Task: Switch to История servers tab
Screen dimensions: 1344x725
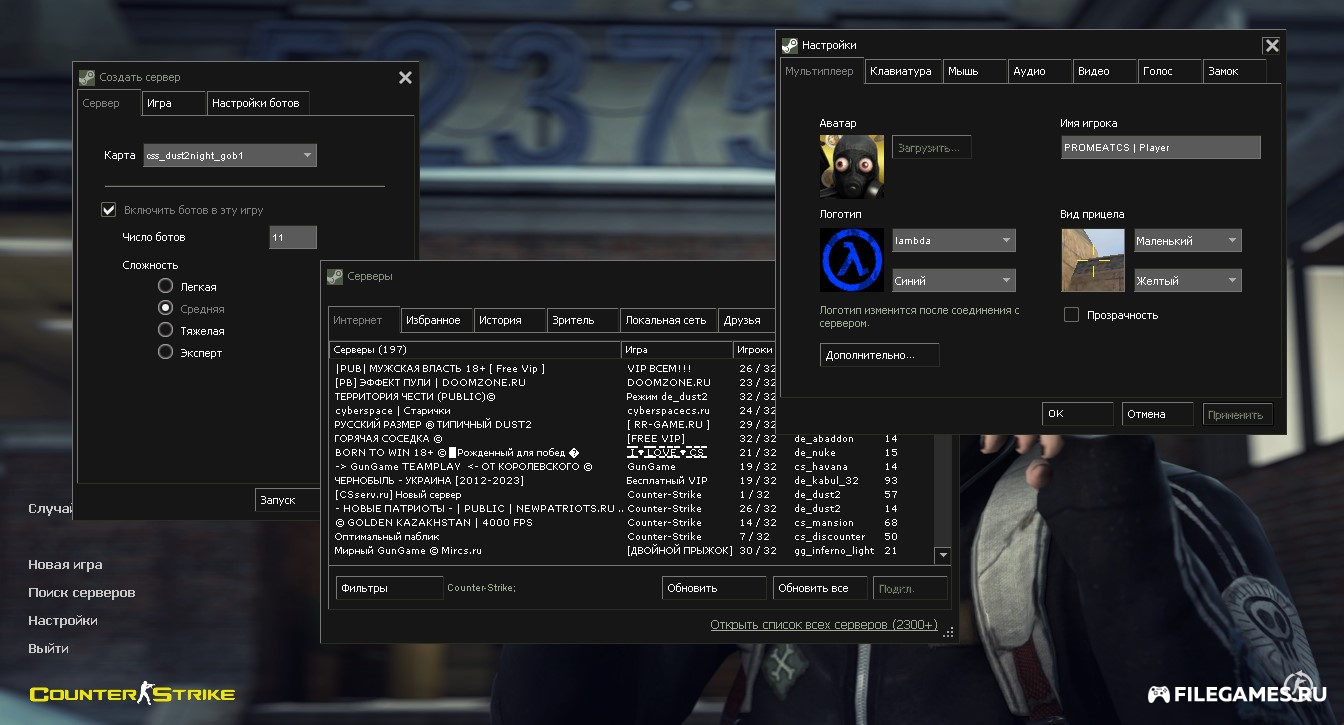Action: tap(510, 320)
